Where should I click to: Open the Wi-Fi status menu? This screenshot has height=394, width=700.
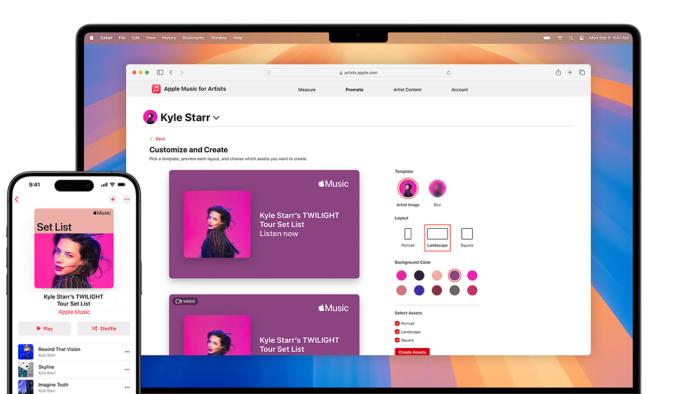[x=559, y=38]
